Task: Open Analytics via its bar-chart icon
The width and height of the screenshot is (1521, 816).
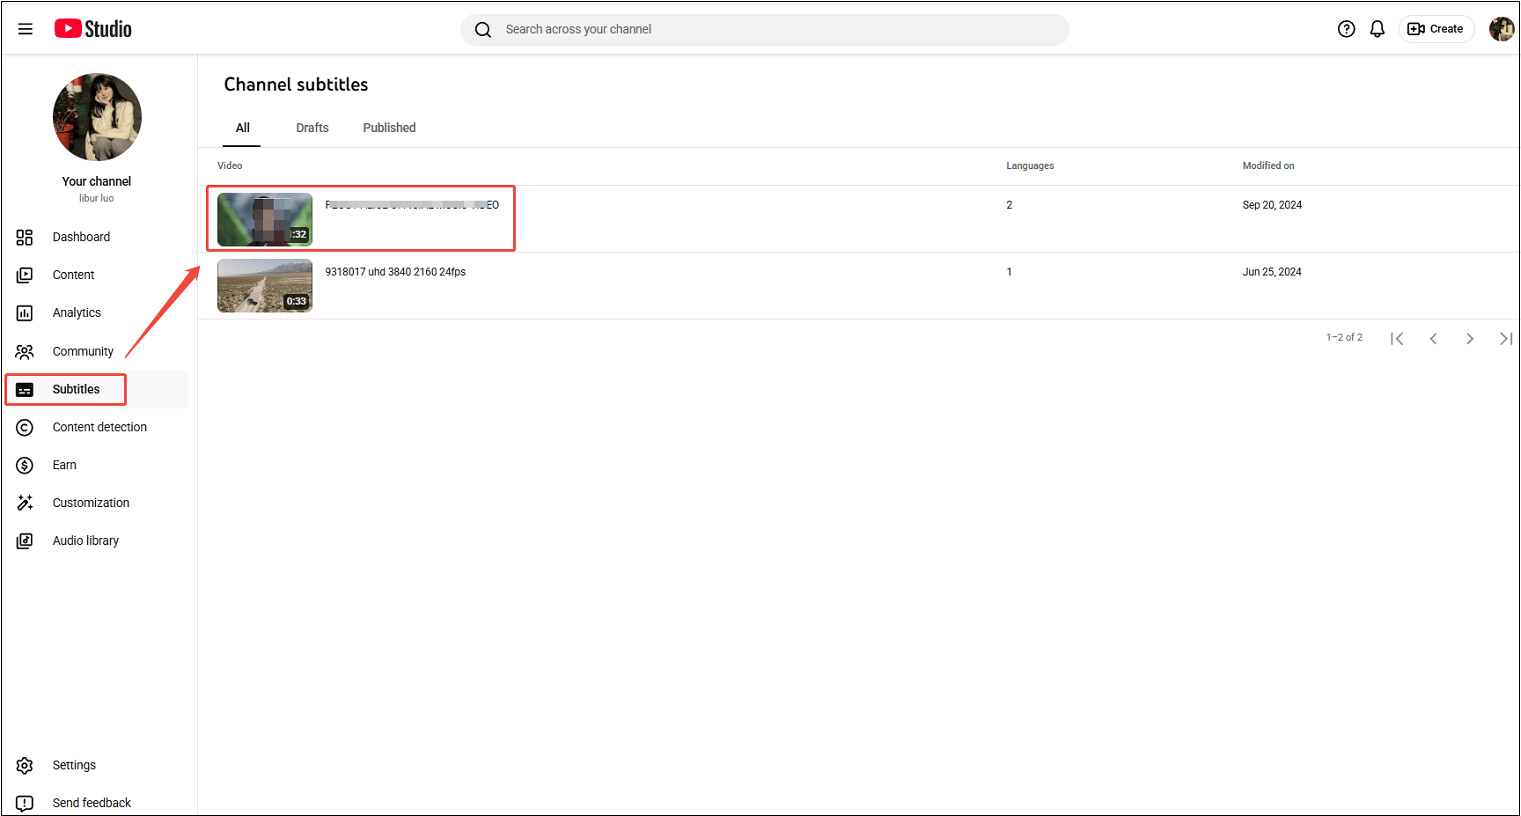Action: point(25,313)
